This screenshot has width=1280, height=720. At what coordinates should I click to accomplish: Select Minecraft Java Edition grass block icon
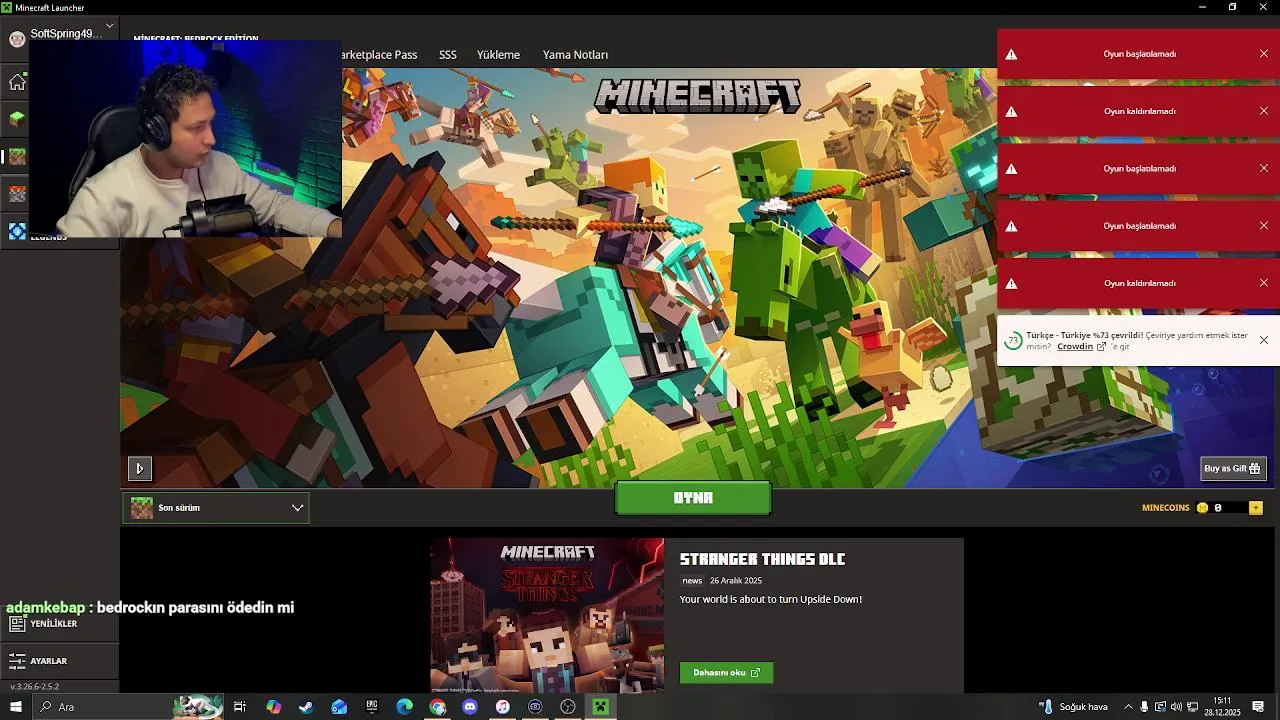click(x=17, y=119)
